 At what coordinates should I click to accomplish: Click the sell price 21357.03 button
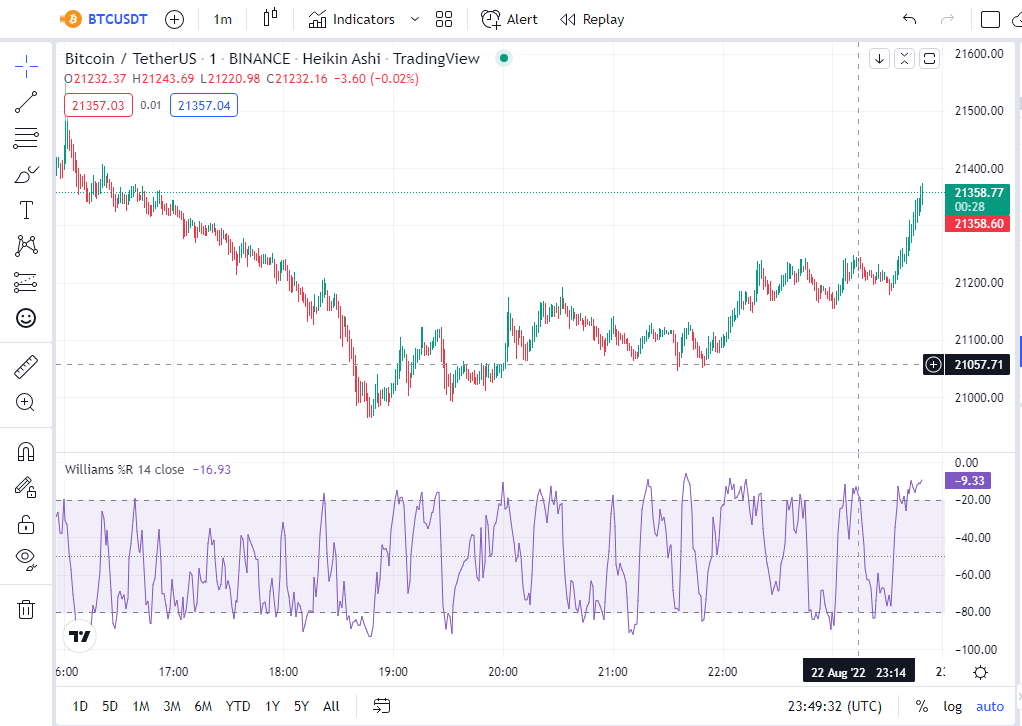(x=98, y=106)
